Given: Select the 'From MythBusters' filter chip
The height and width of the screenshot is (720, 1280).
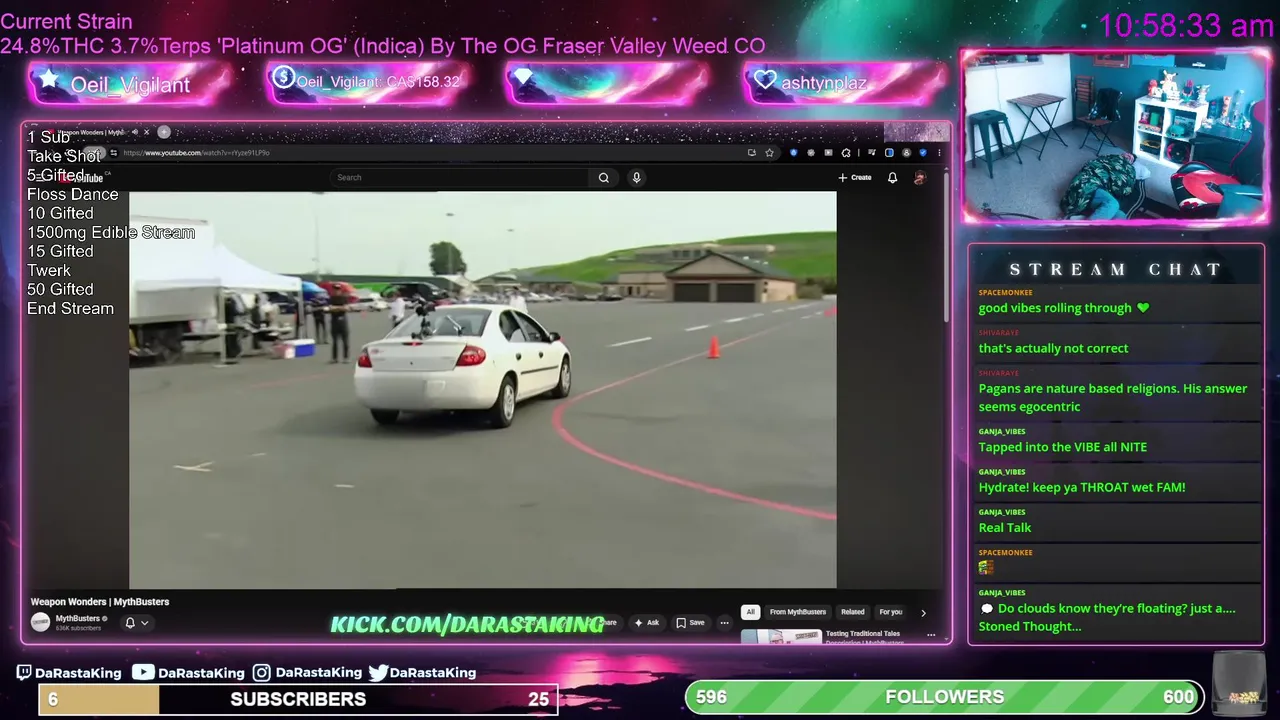Looking at the screenshot, I should [798, 612].
